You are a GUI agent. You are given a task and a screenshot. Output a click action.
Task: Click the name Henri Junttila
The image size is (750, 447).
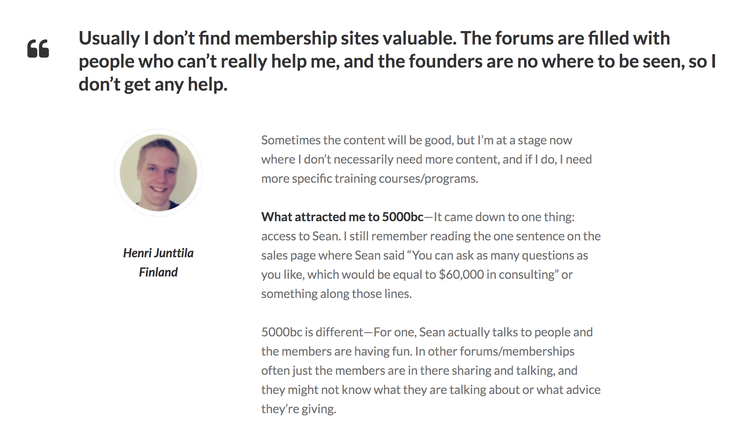tap(158, 252)
